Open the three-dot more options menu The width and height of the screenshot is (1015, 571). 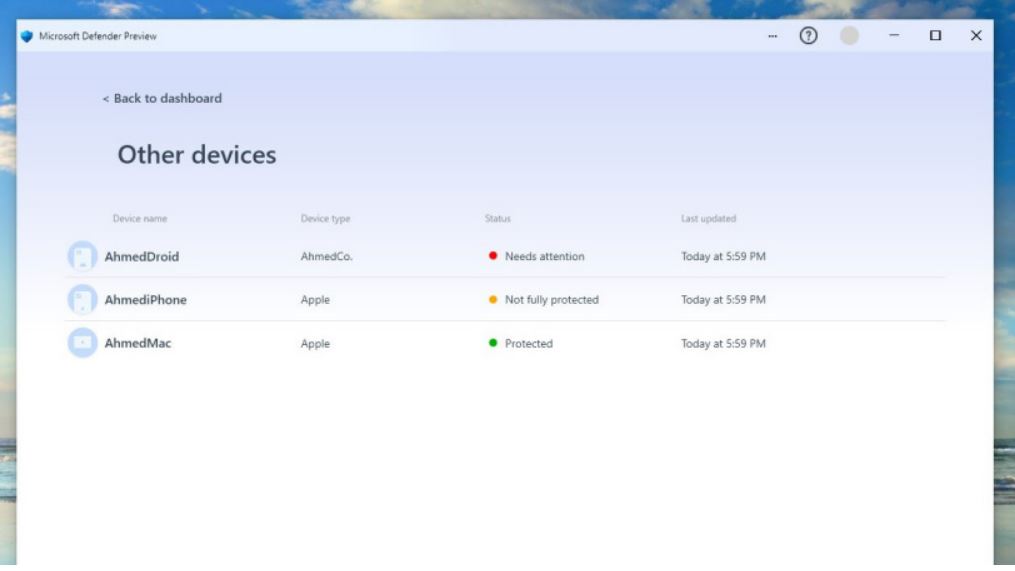[x=772, y=36]
